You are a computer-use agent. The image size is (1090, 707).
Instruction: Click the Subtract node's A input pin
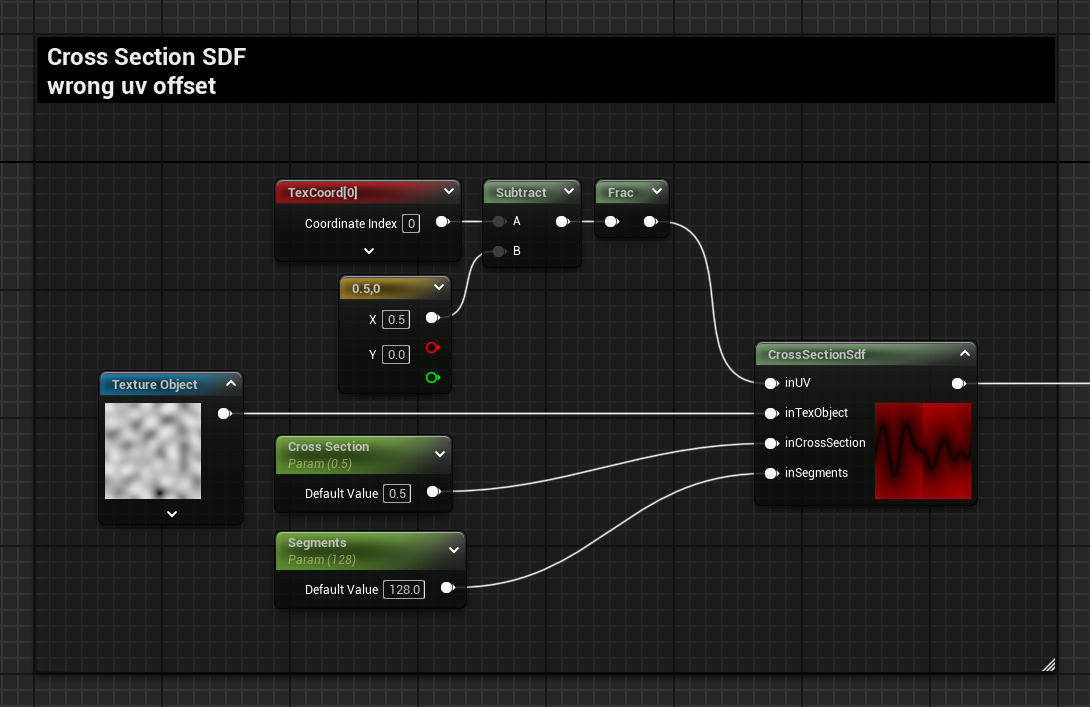pos(499,222)
